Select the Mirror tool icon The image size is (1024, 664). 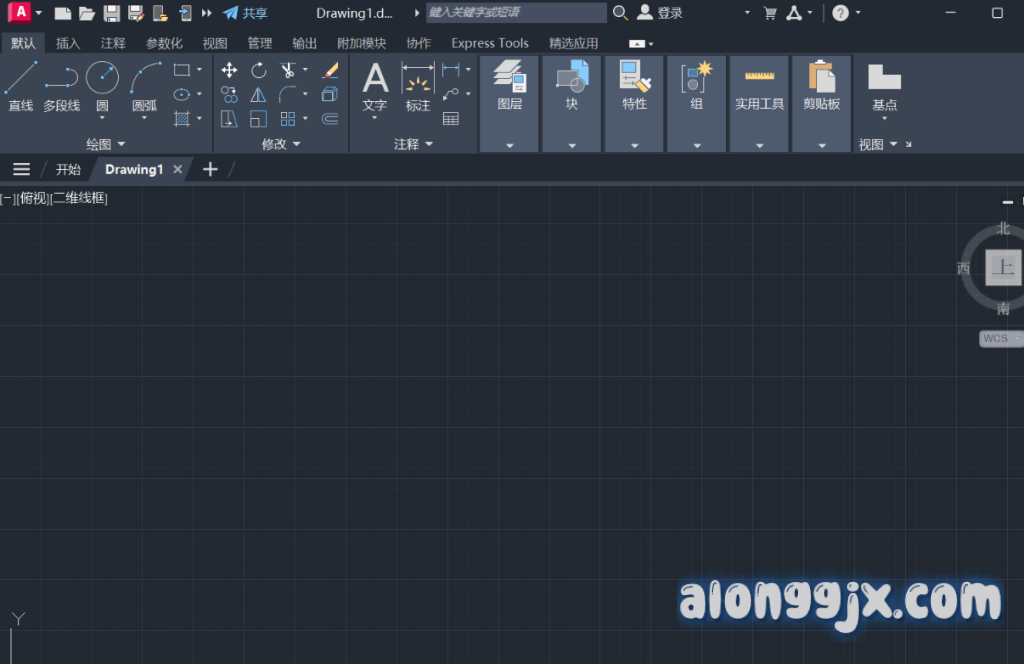(259, 95)
